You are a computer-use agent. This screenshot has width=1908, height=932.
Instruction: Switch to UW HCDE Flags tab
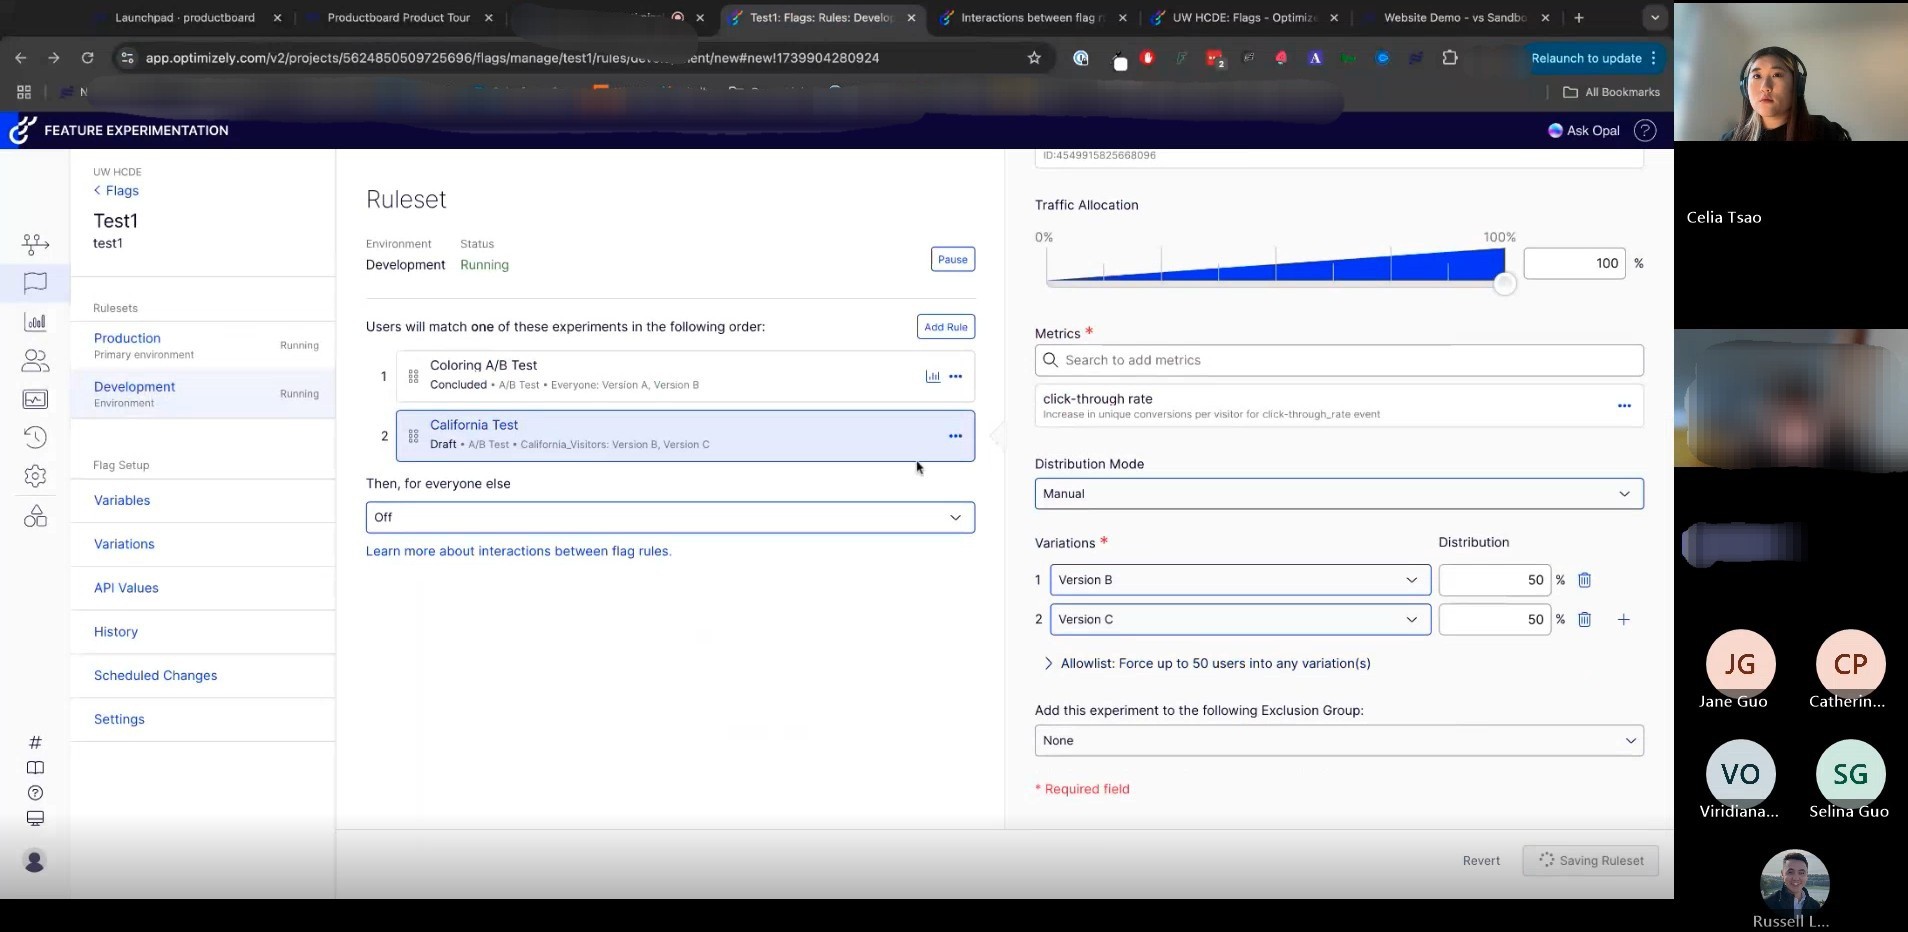pos(1245,18)
